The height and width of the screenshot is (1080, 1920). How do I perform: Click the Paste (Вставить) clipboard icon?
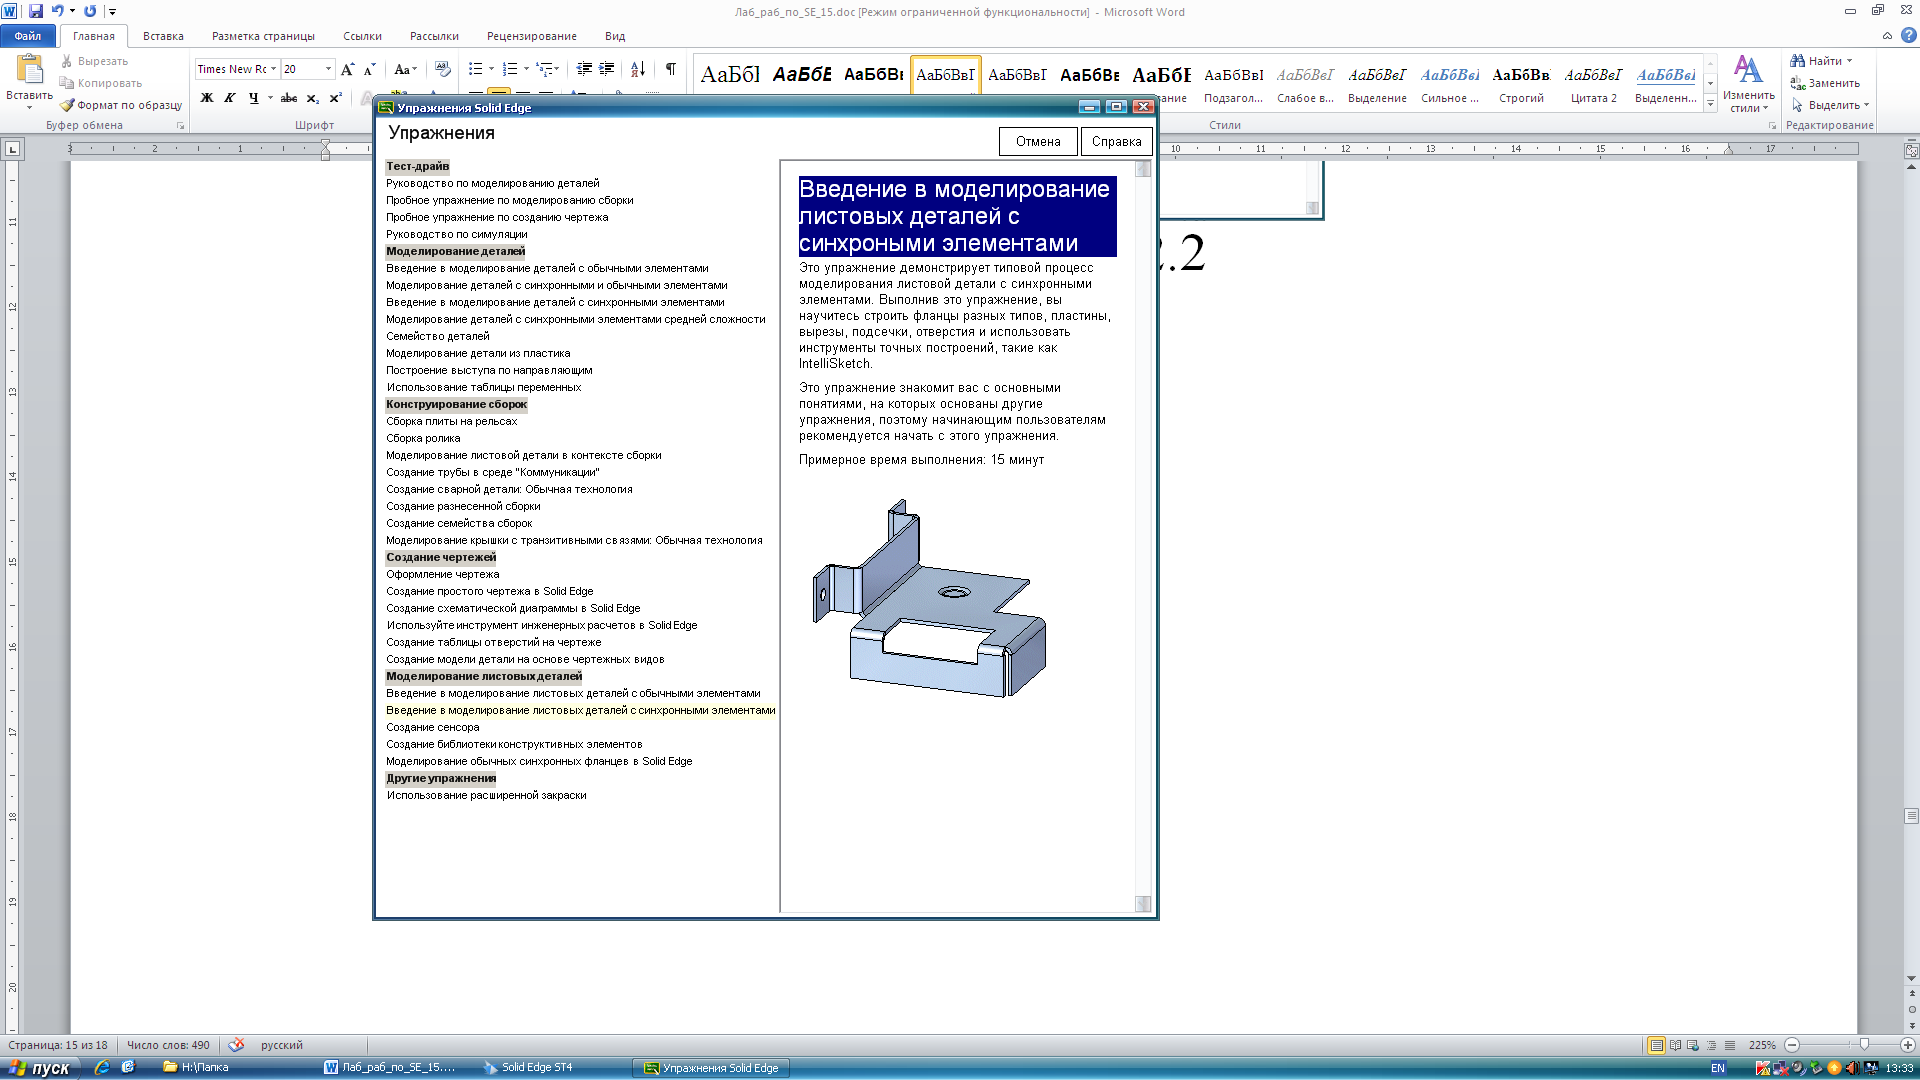tap(29, 69)
